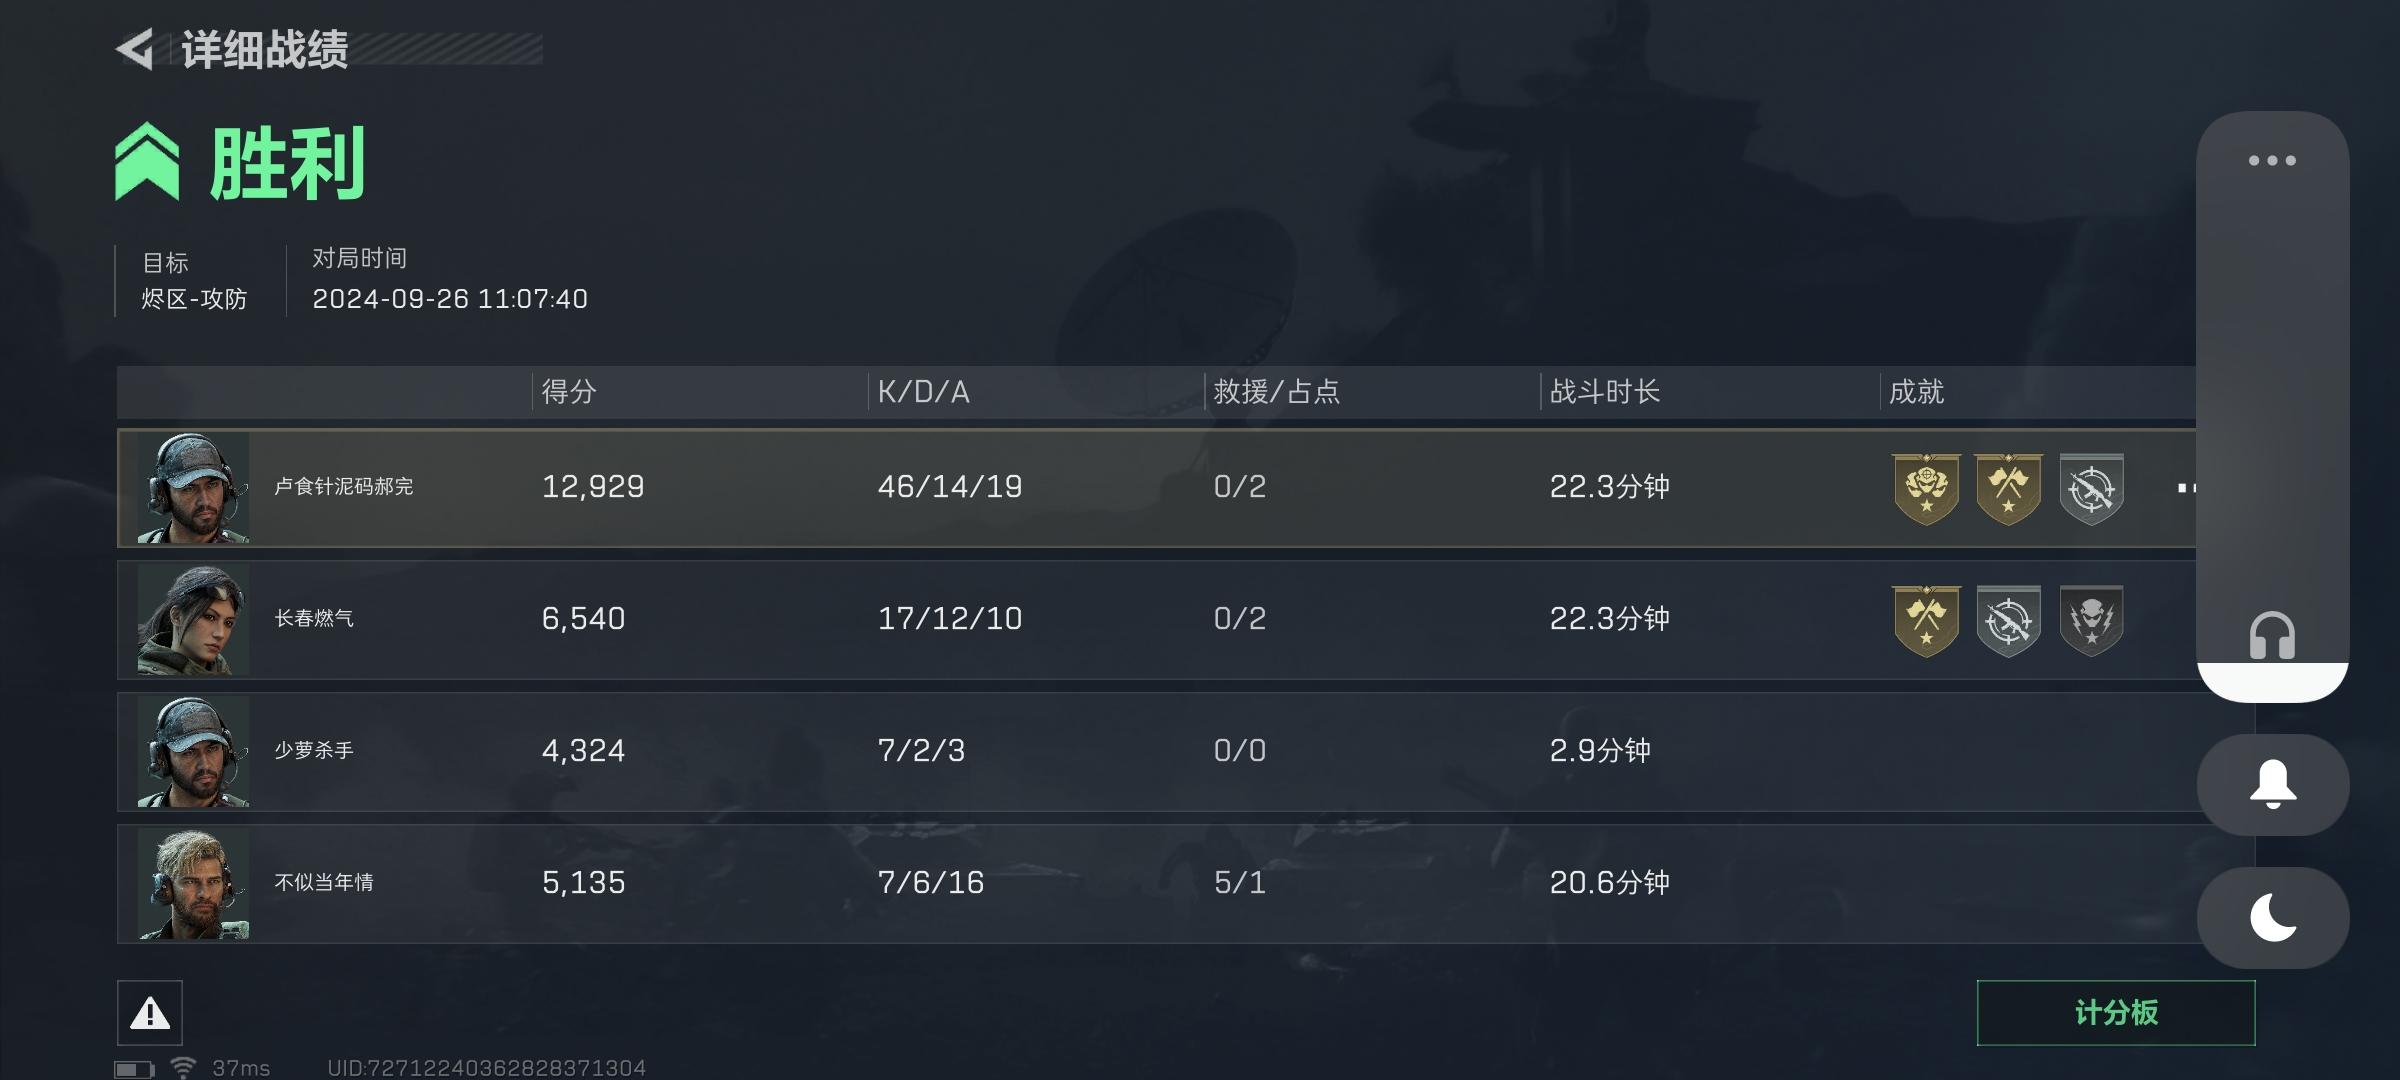Click the 战斗时长 column header
2400x1080 pixels.
click(x=1604, y=392)
